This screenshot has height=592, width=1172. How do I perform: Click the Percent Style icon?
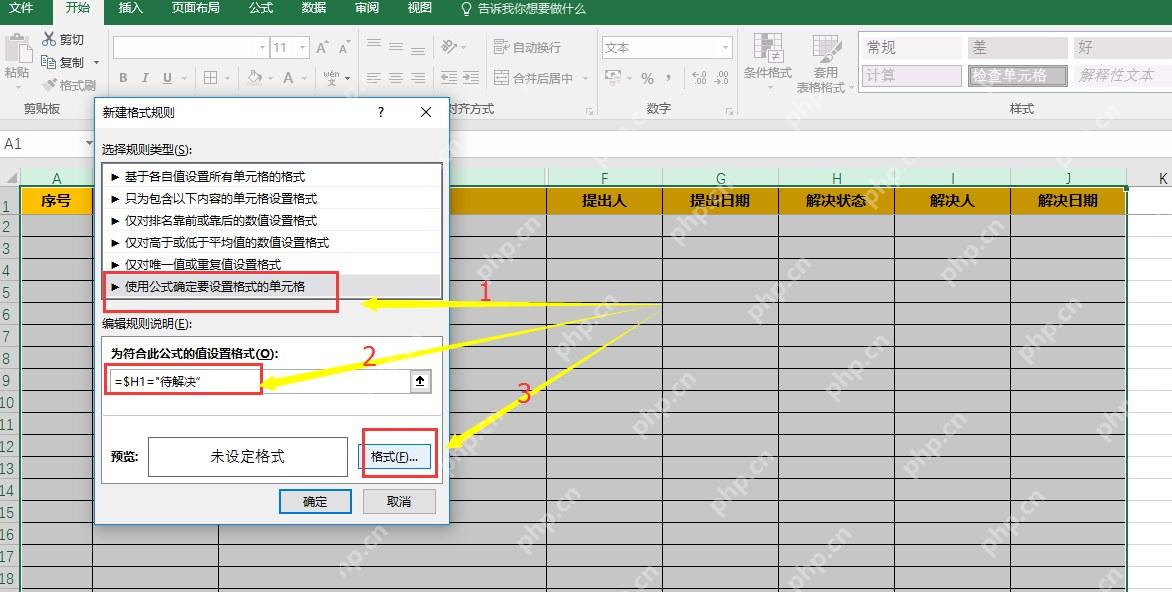click(x=647, y=78)
